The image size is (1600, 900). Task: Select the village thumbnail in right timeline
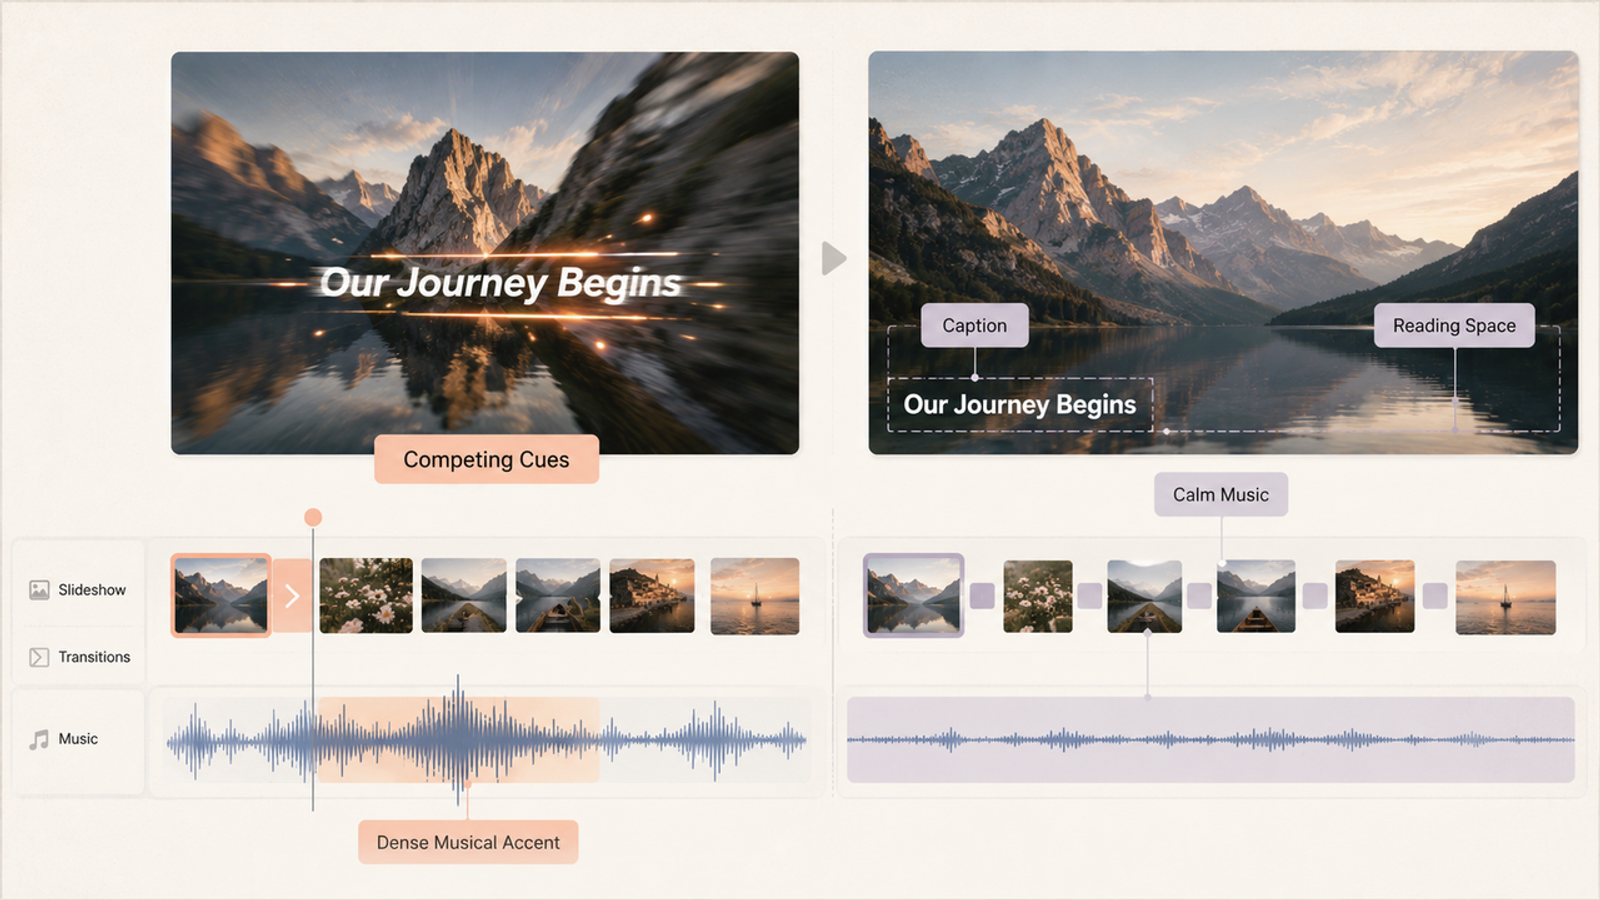click(x=1375, y=596)
